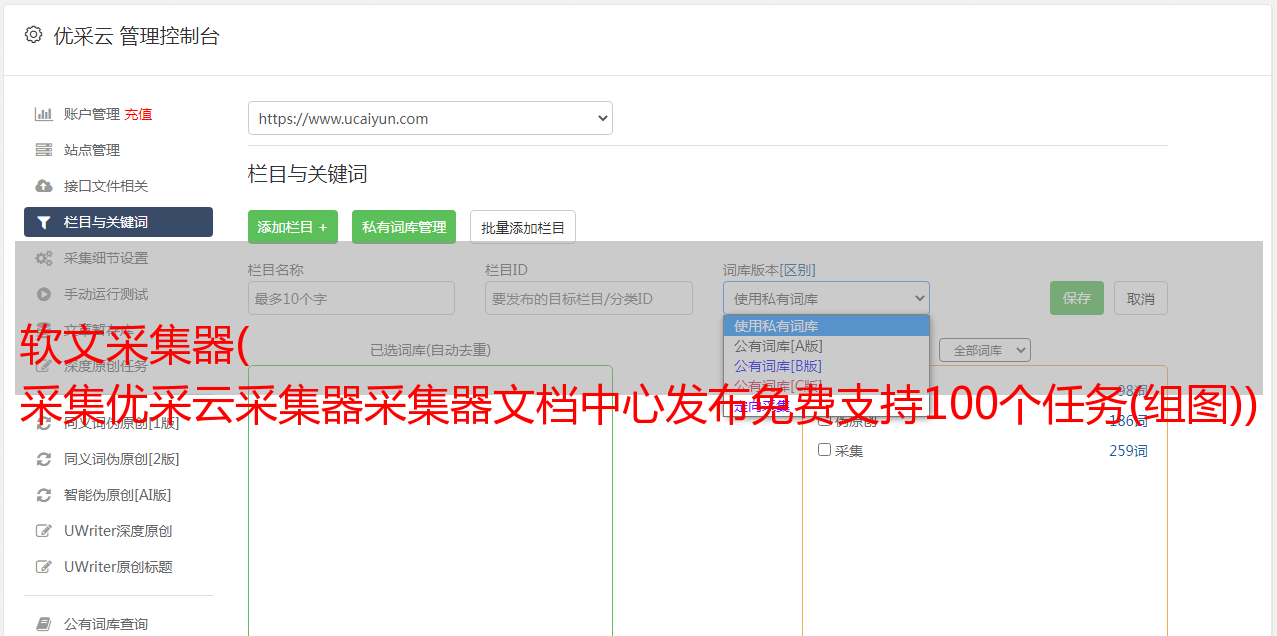This screenshot has height=636, width=1277.
Task: Click the bar chart icon for 账户管理
Action: point(44,114)
